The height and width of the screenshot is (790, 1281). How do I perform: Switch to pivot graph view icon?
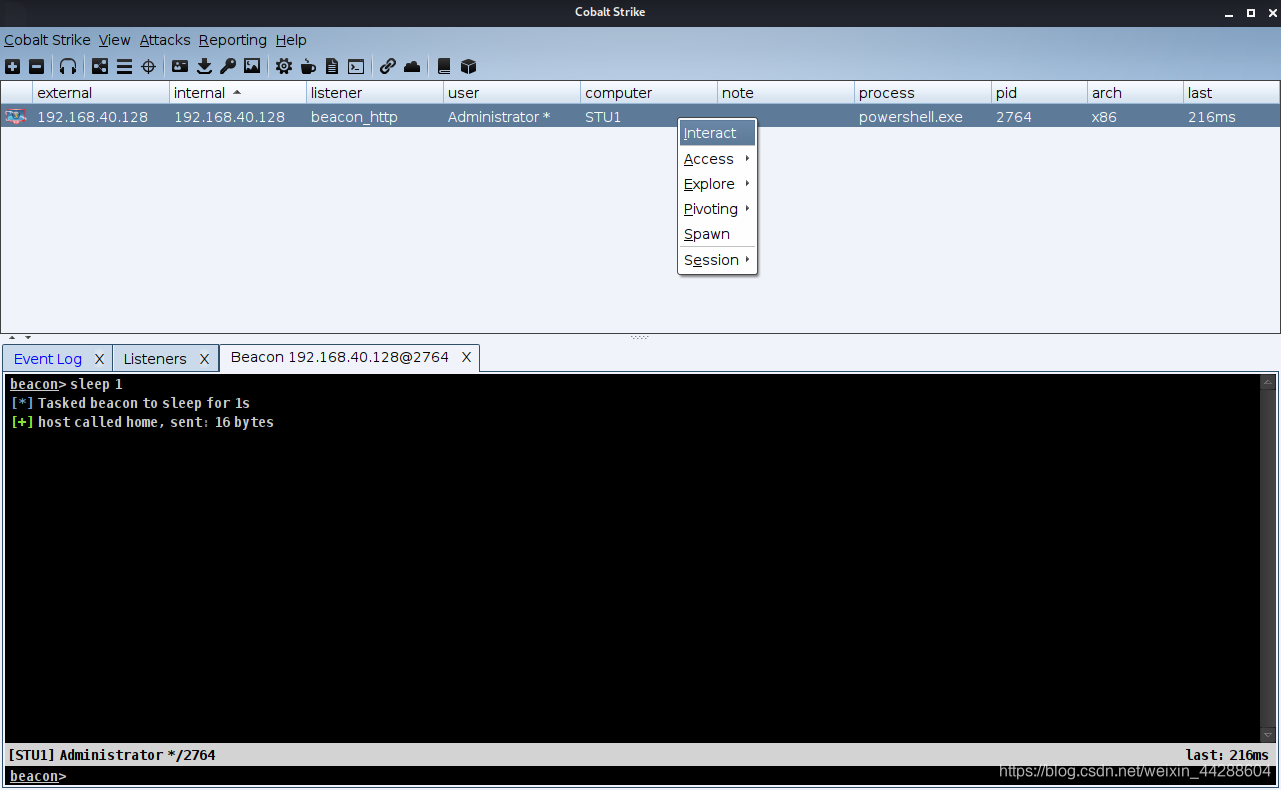tap(100, 67)
